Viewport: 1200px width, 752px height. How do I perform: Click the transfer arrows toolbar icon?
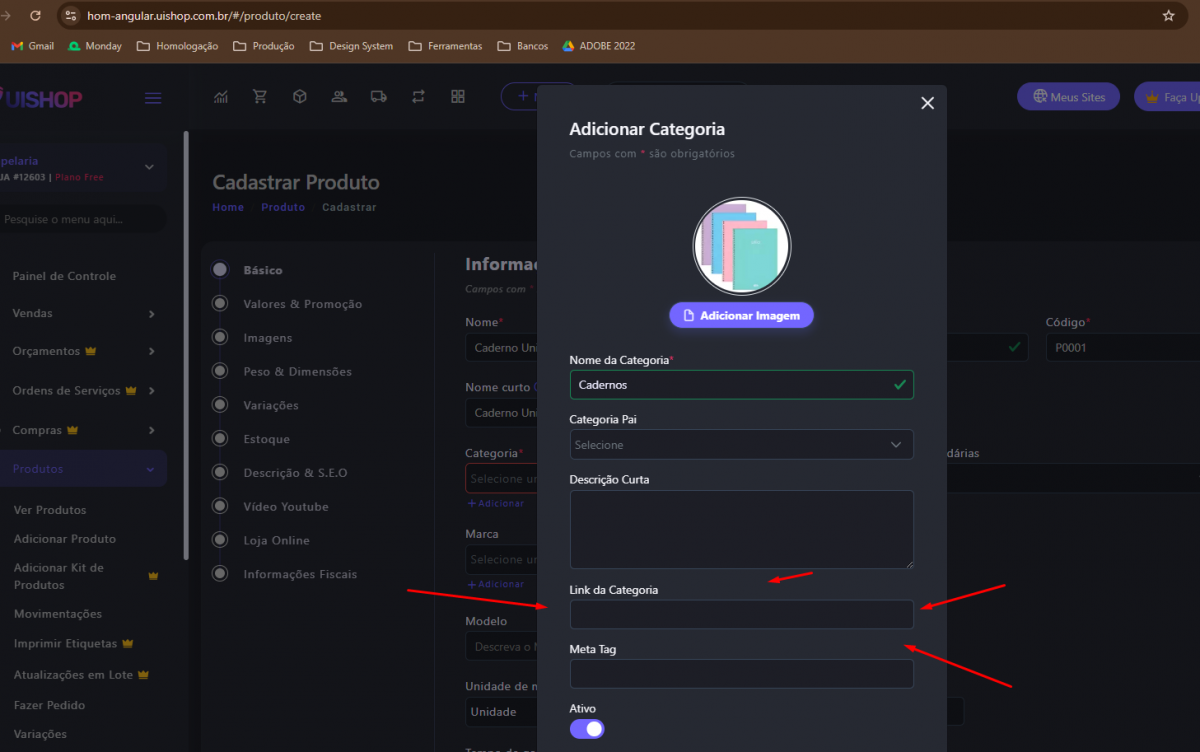tap(418, 97)
